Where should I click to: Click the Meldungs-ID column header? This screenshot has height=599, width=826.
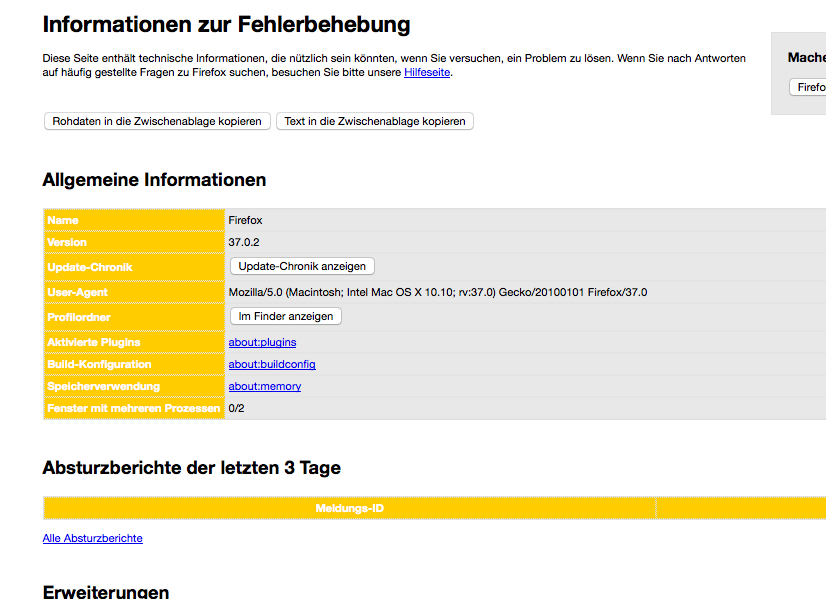[350, 508]
